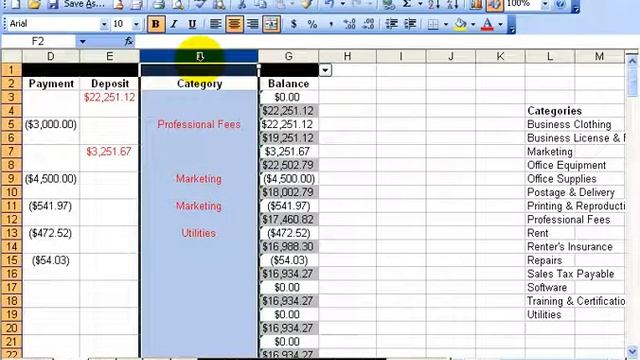Image resolution: width=640 pixels, height=360 pixels.
Task: Select column D header
Action: click(x=51, y=56)
